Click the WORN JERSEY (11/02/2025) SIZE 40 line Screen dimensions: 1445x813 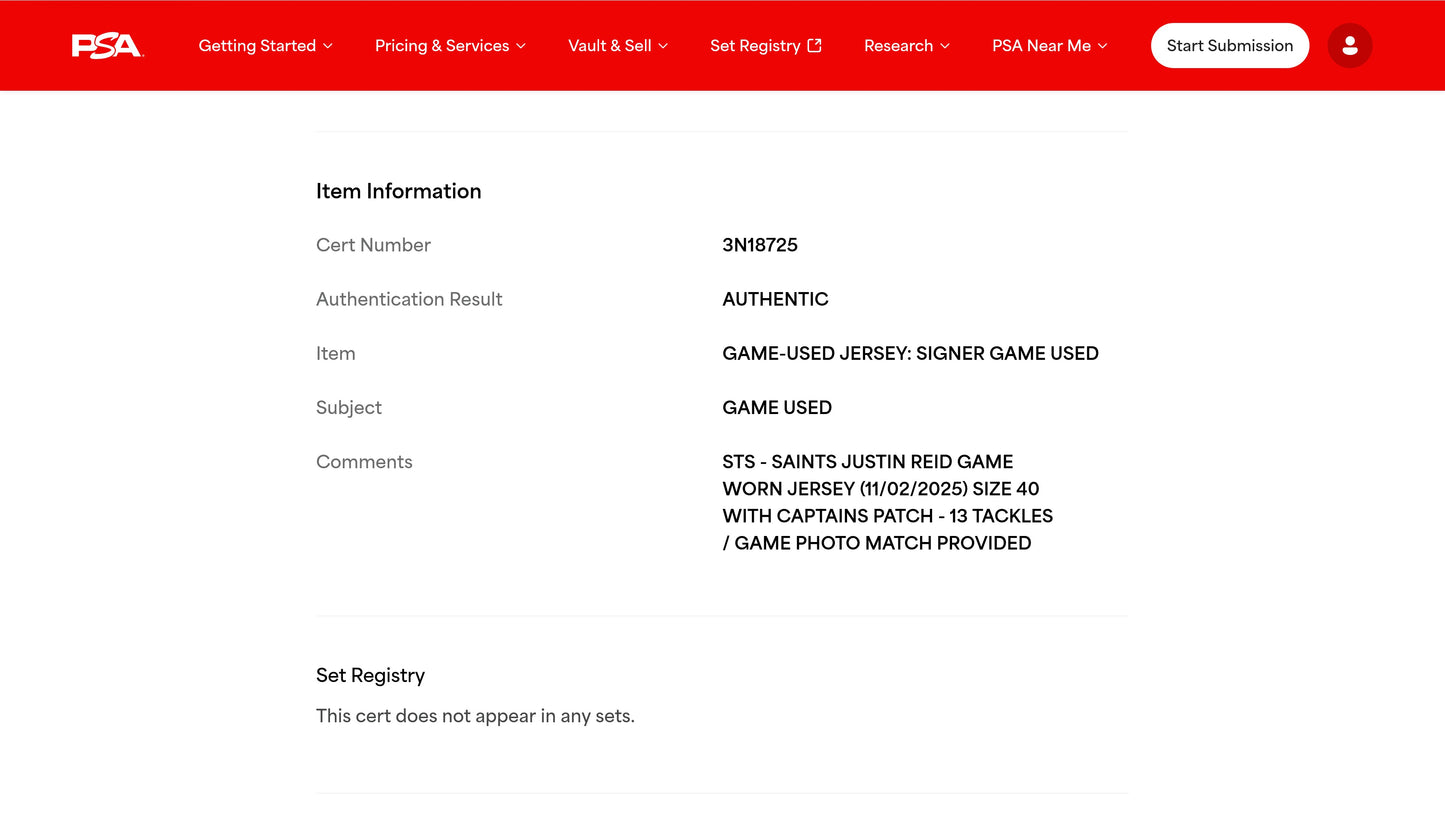(x=881, y=489)
